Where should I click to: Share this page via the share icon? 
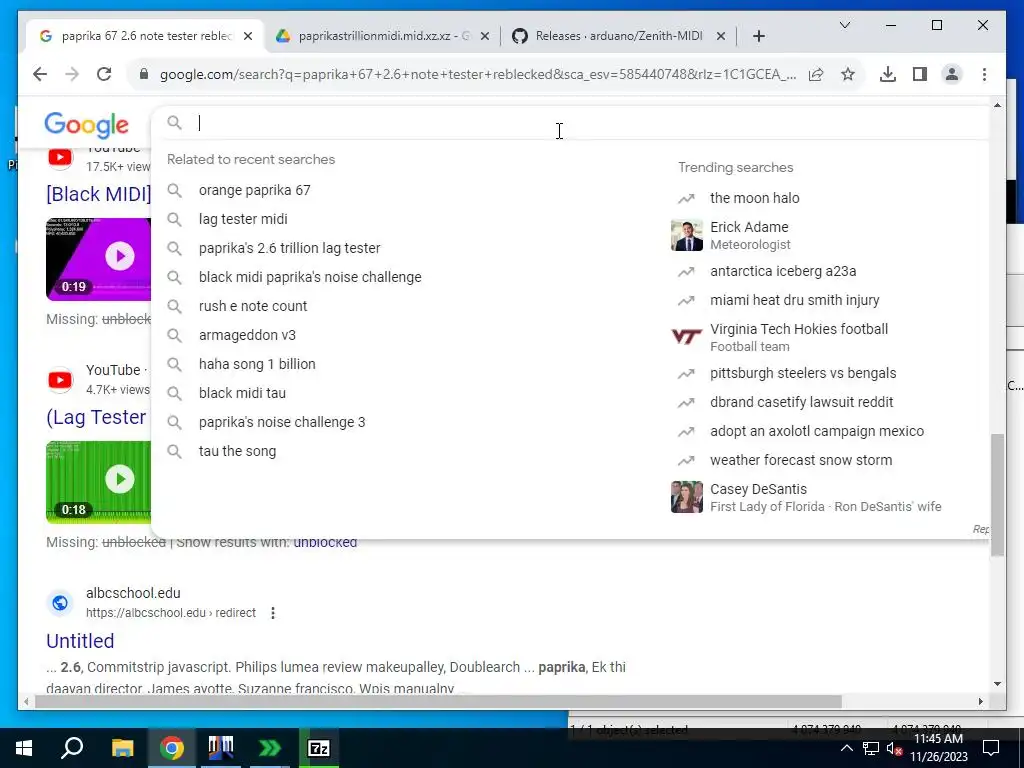(816, 74)
